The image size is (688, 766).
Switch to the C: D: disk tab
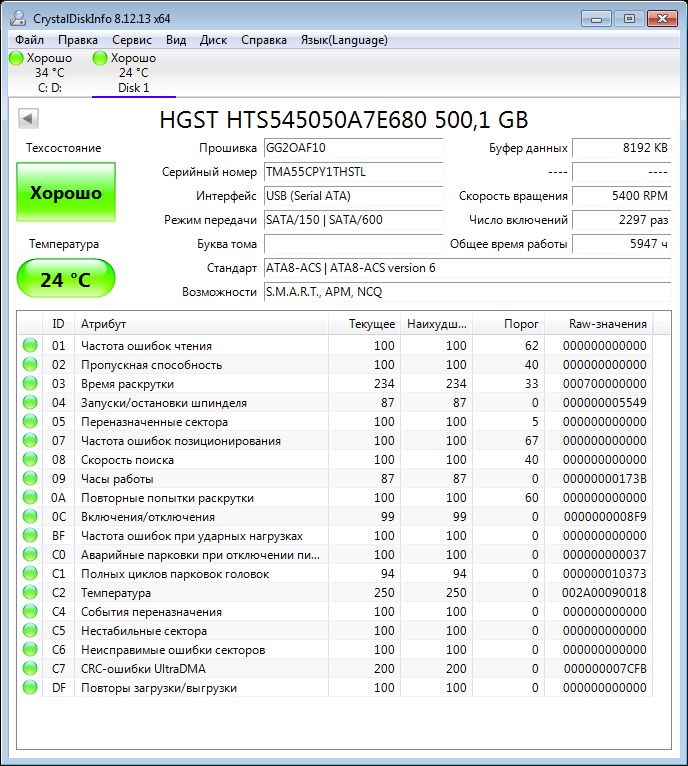[x=49, y=73]
